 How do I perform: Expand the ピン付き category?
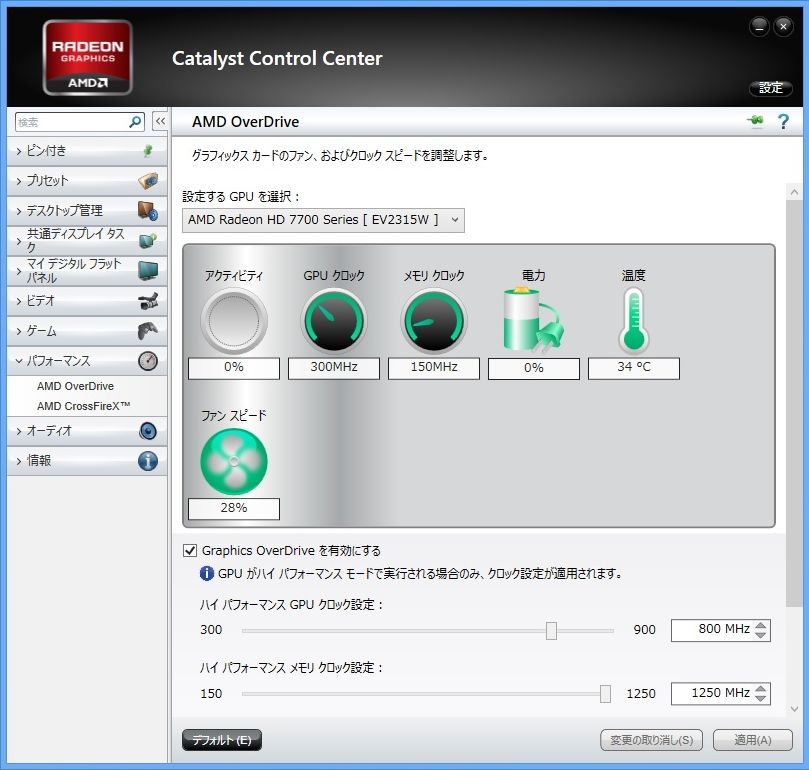coord(87,151)
